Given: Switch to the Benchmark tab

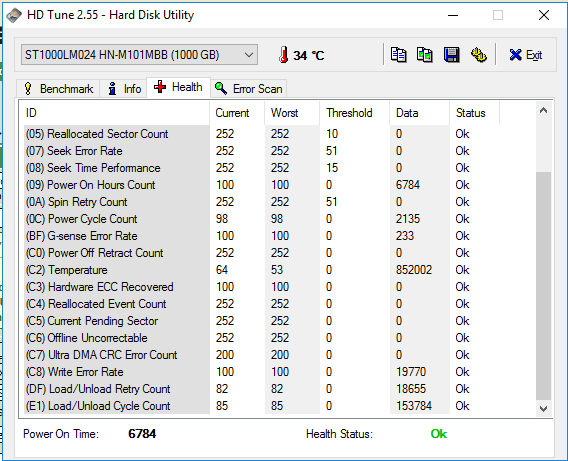Looking at the screenshot, I should [x=58, y=89].
